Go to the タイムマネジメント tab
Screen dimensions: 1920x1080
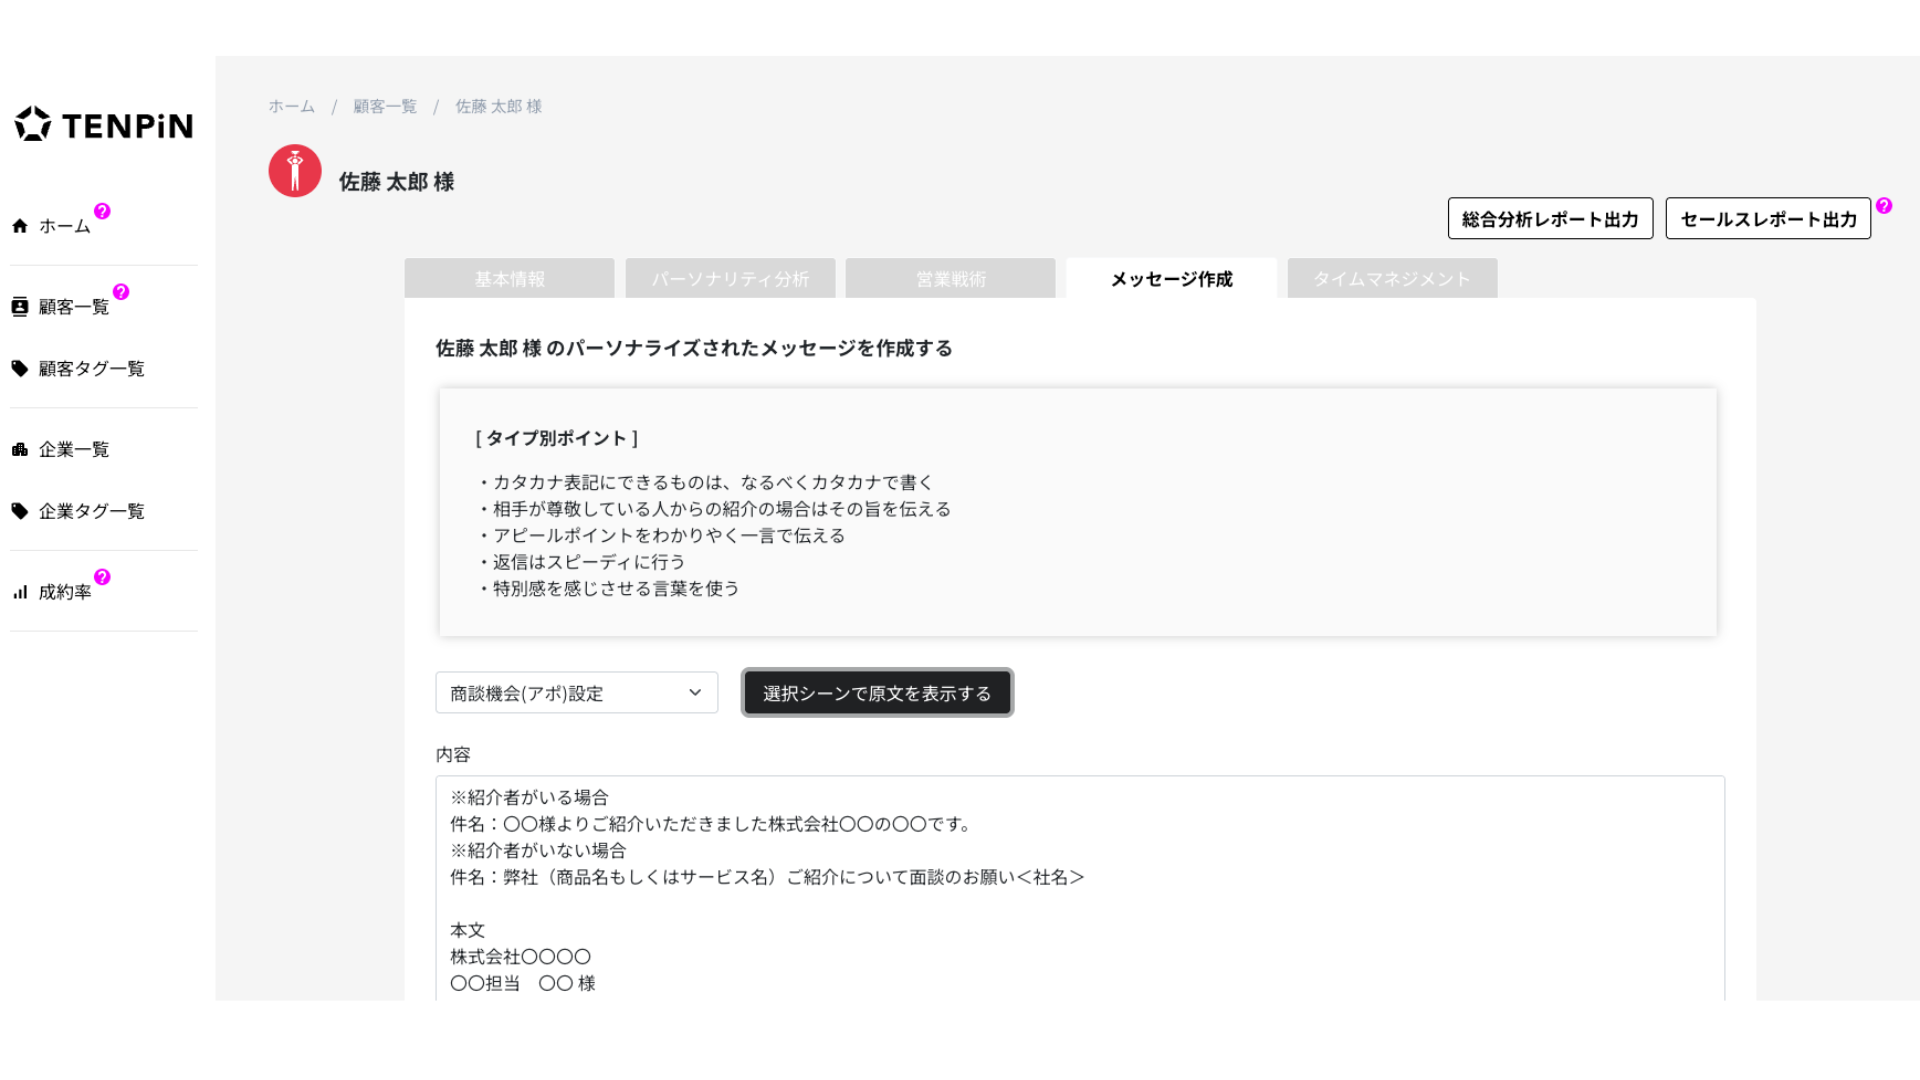coord(1391,279)
